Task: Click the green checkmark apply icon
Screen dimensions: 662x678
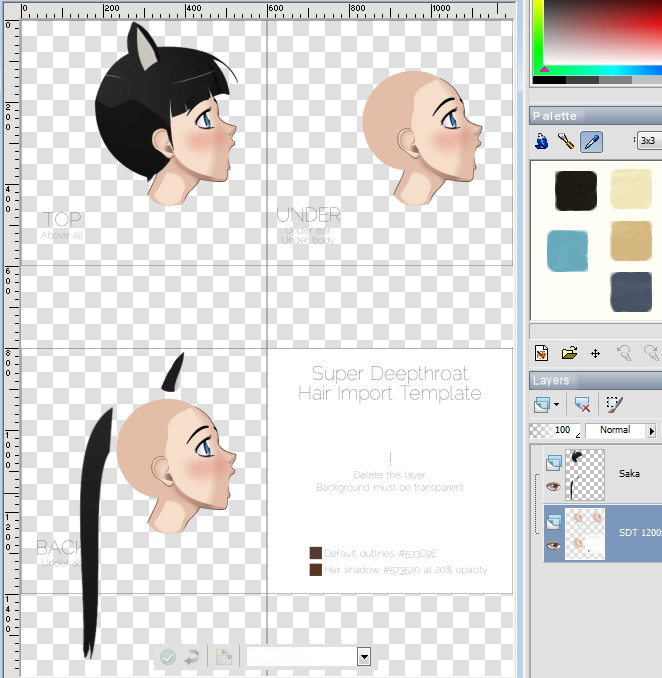Action: pos(168,657)
